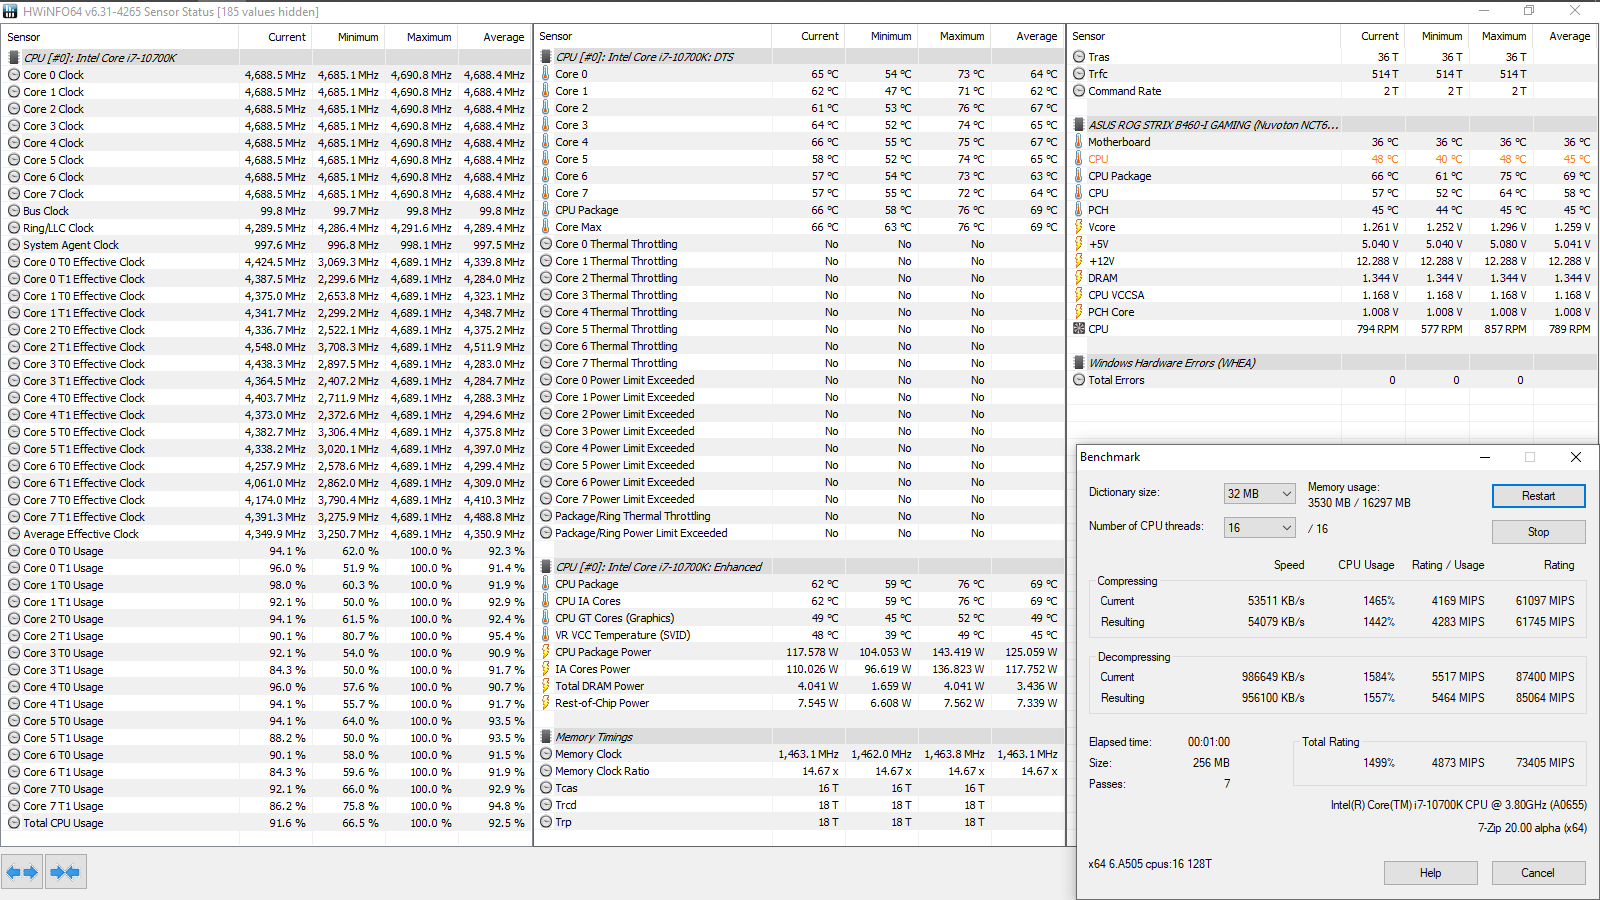1600x900 pixels.
Task: Click the CPU DTS group thermometer icon
Action: point(546,57)
